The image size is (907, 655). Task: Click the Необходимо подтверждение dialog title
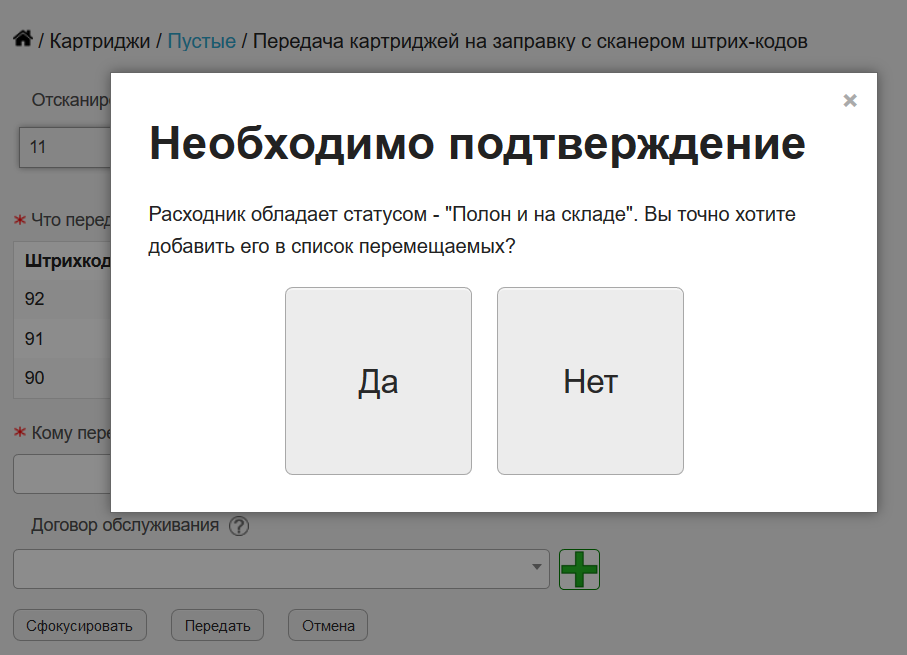pyautogui.click(x=477, y=143)
